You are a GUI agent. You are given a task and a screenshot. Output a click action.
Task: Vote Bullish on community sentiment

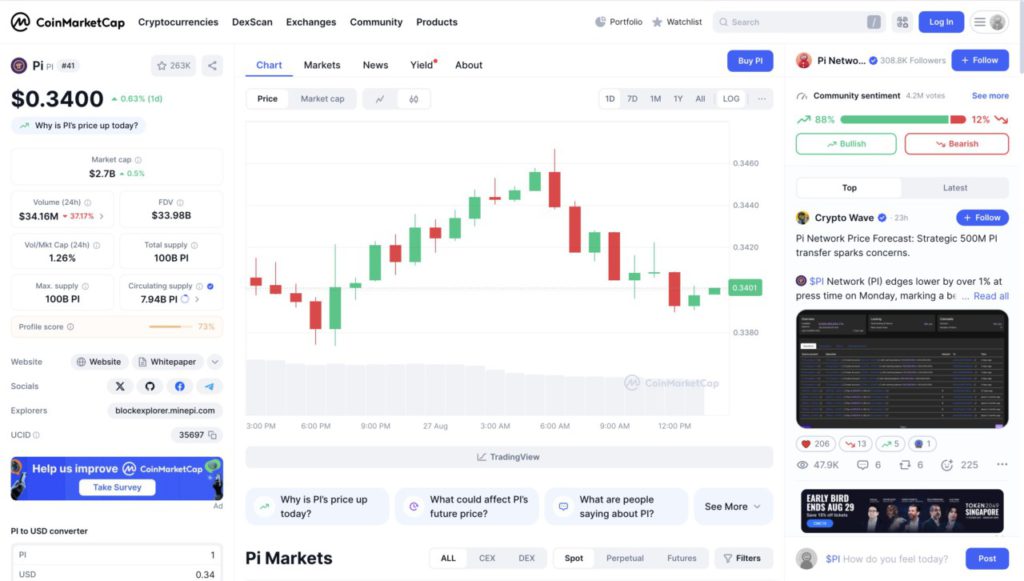(x=846, y=144)
